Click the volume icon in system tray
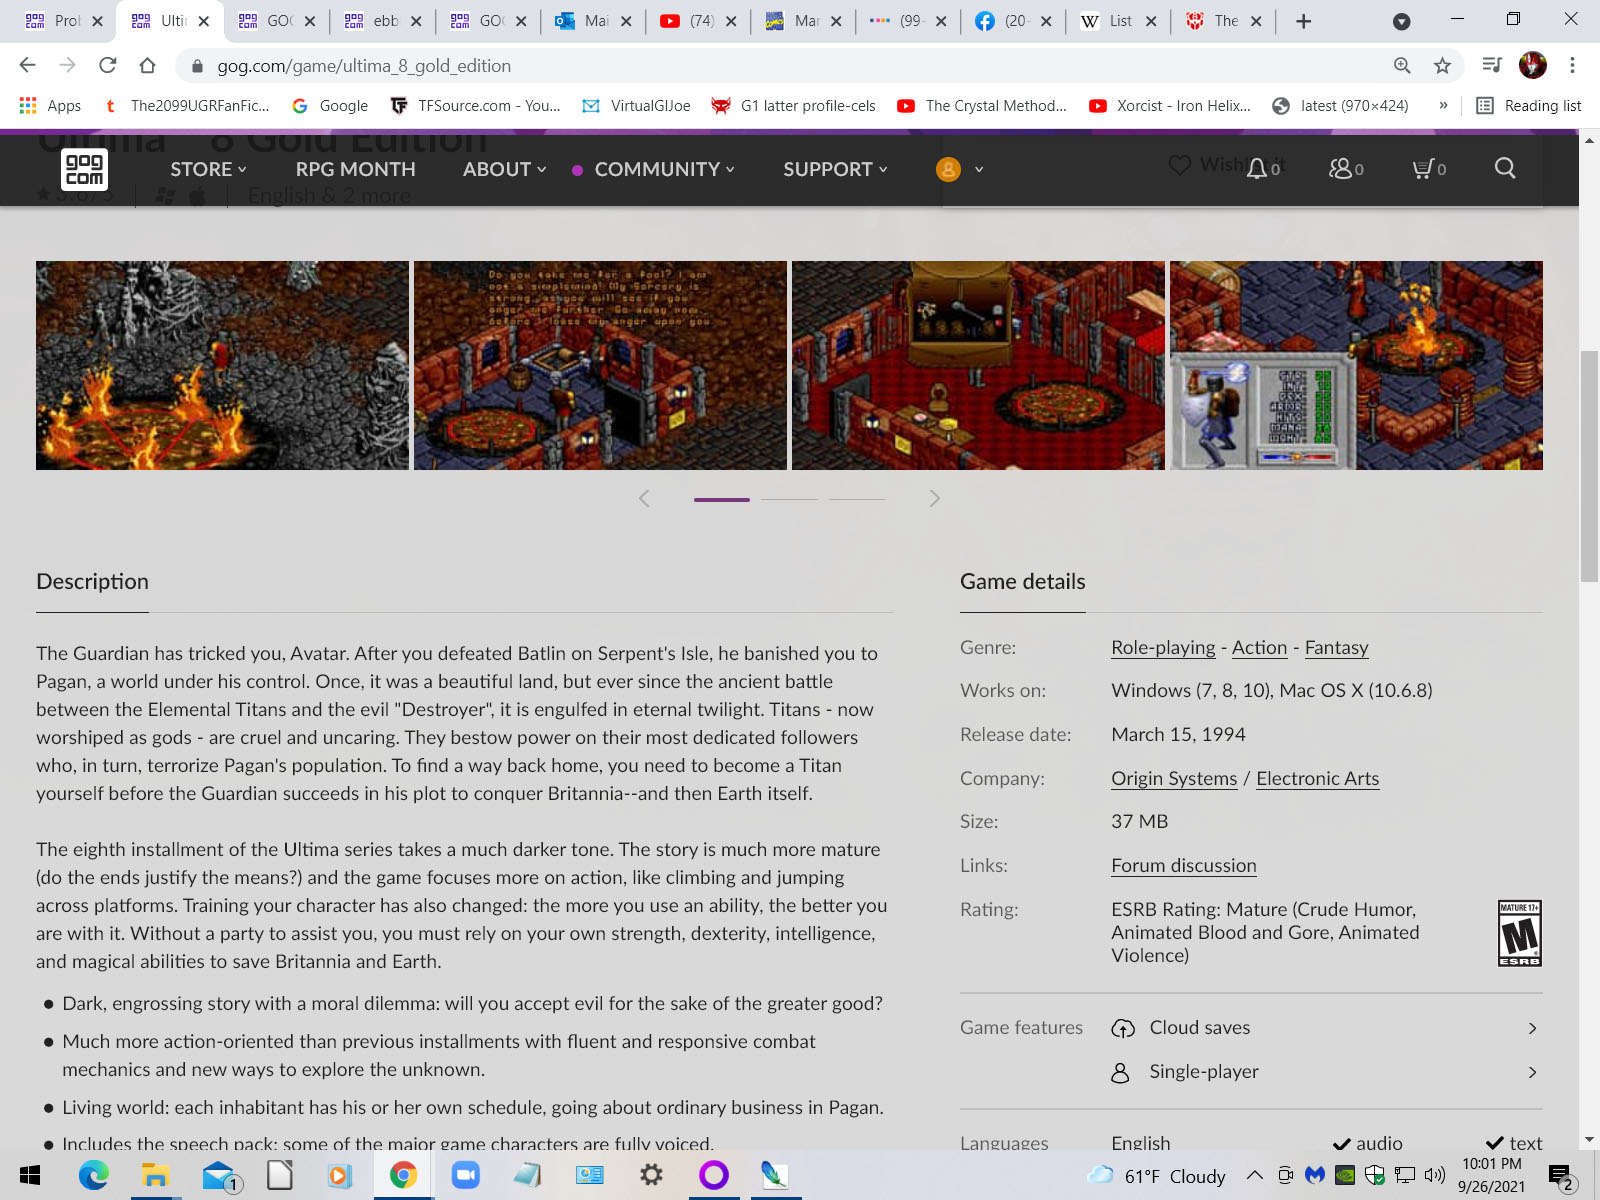This screenshot has height=1200, width=1600. (1435, 1175)
